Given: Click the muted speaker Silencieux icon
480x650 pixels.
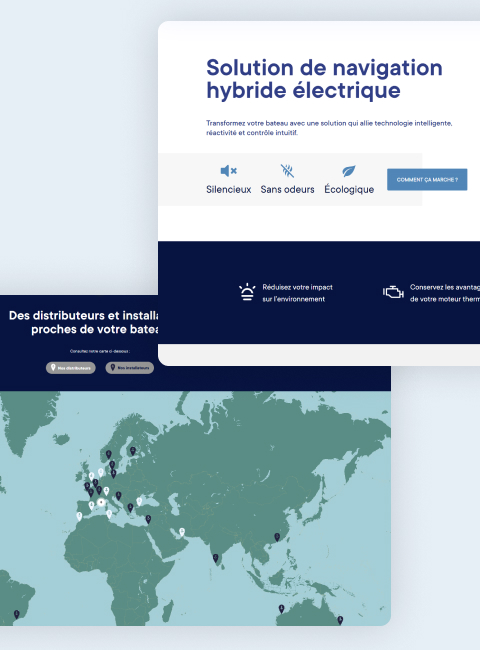Looking at the screenshot, I should (228, 170).
